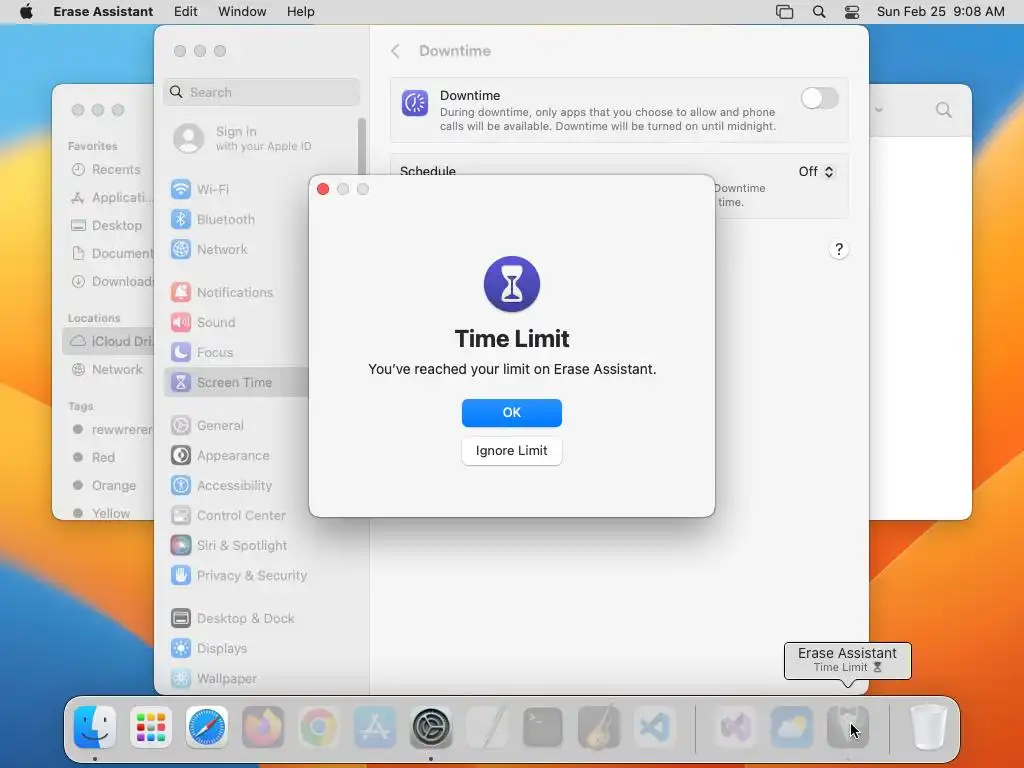Click the date and time in menu bar
Image resolution: width=1024 pixels, height=768 pixels.
coord(940,12)
